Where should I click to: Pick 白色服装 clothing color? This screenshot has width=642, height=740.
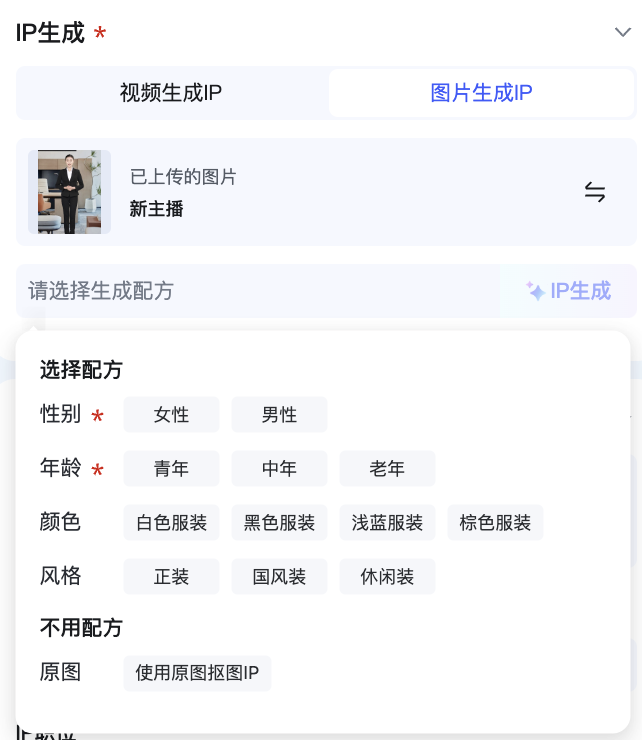tap(171, 522)
